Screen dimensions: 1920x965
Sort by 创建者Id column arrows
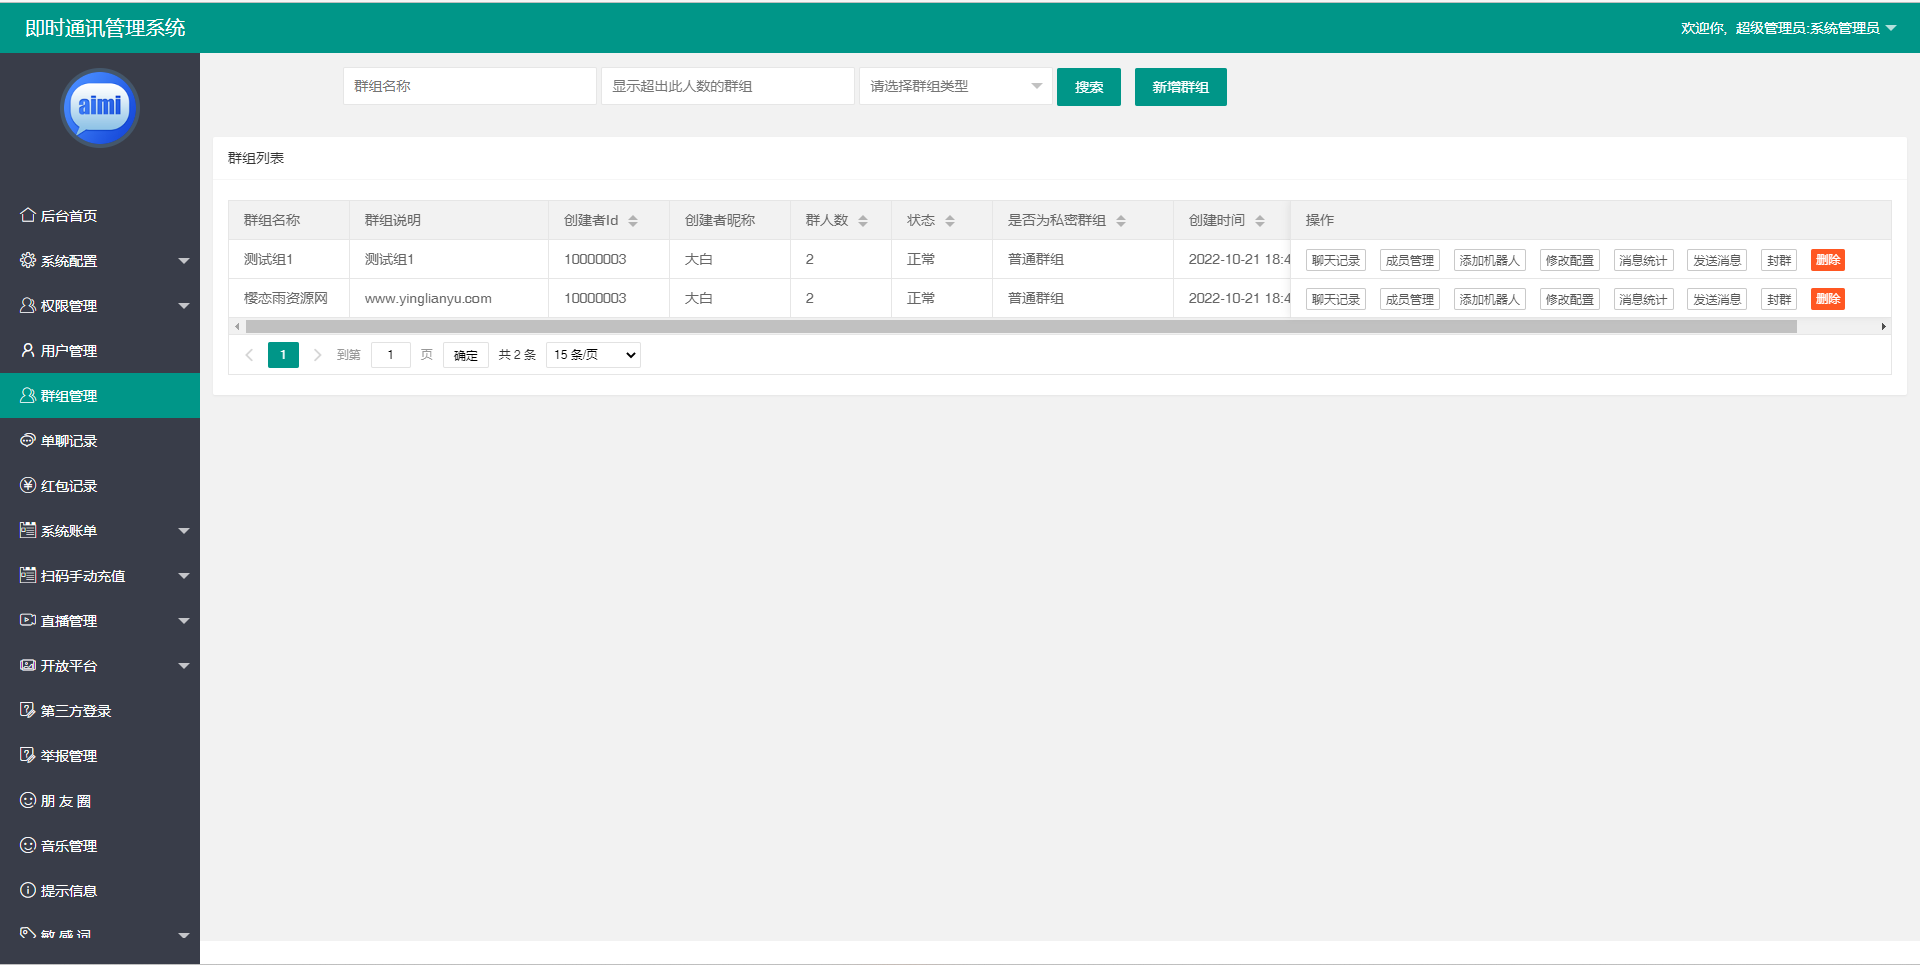633,221
